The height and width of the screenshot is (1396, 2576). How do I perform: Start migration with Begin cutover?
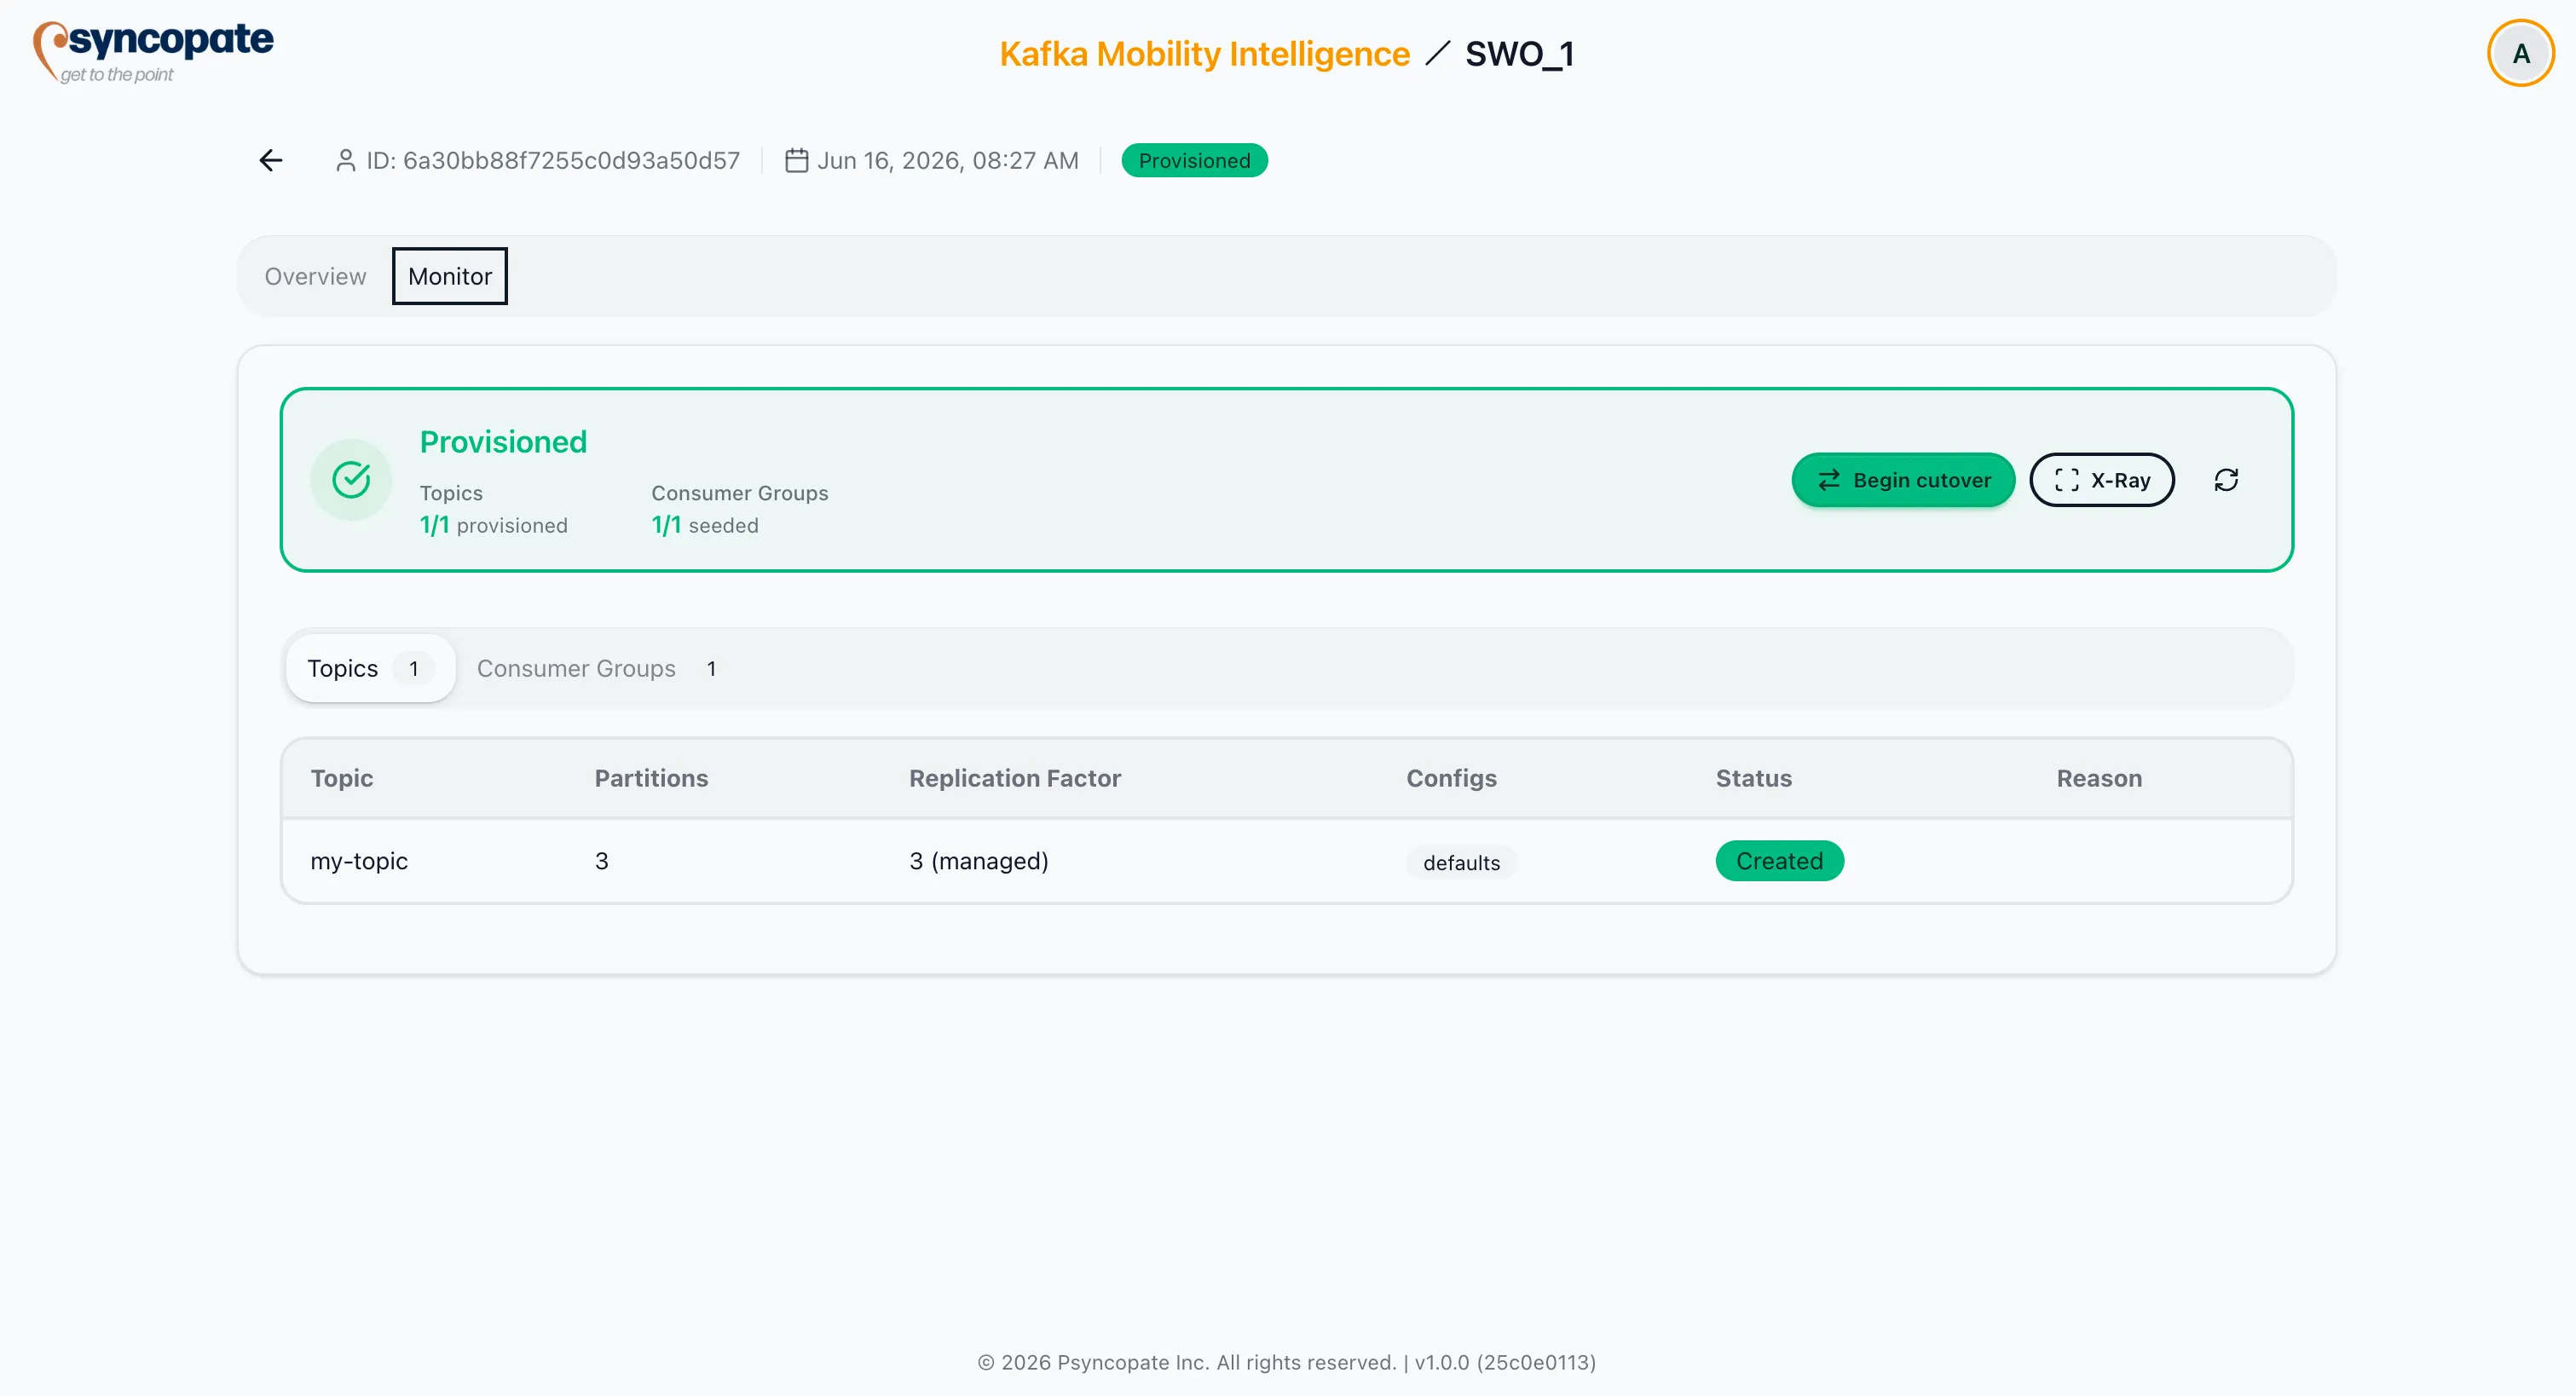point(1903,480)
